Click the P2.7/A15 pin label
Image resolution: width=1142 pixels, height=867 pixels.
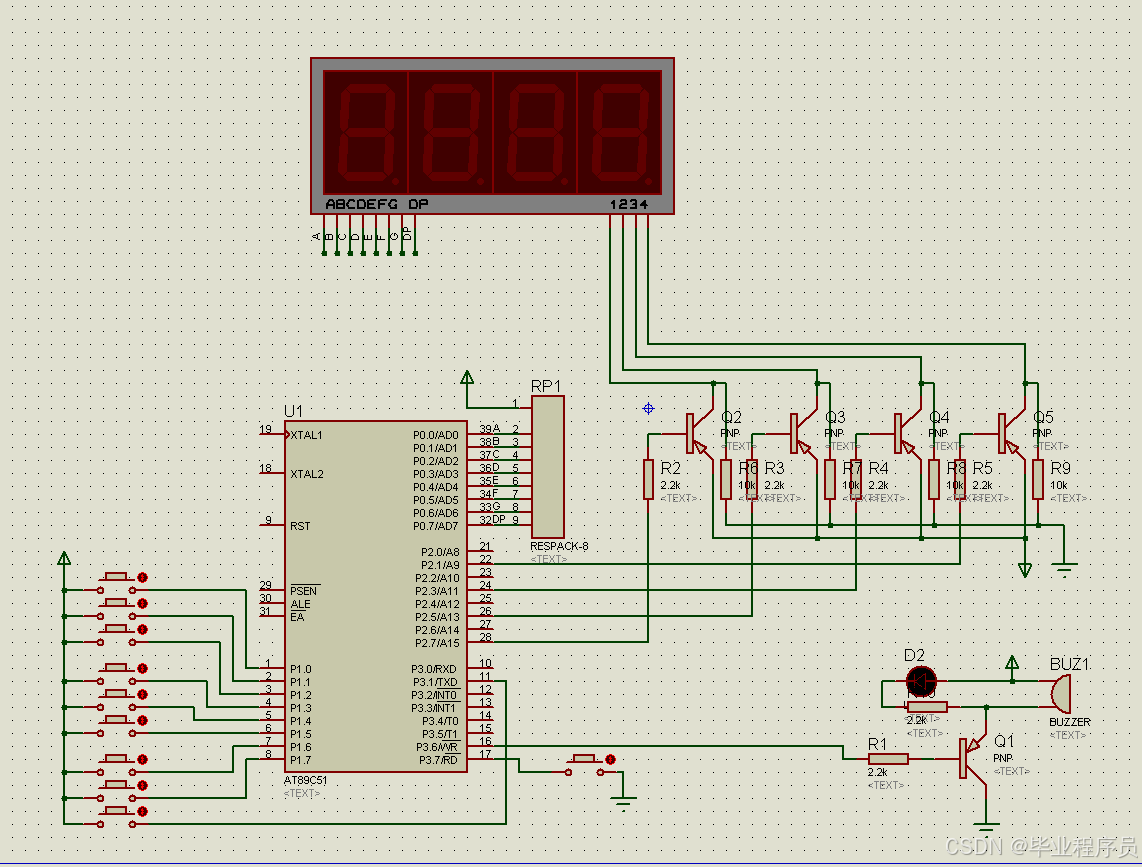437,643
